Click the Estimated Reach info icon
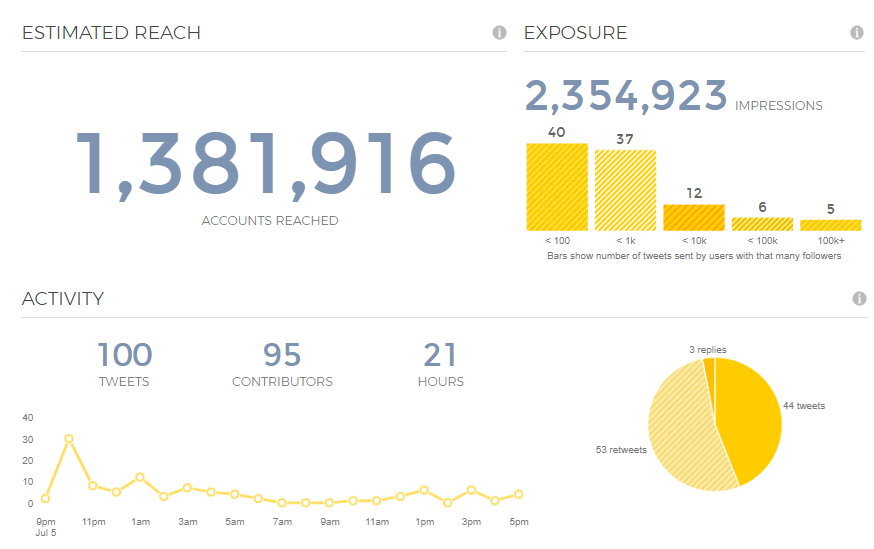 tap(499, 33)
